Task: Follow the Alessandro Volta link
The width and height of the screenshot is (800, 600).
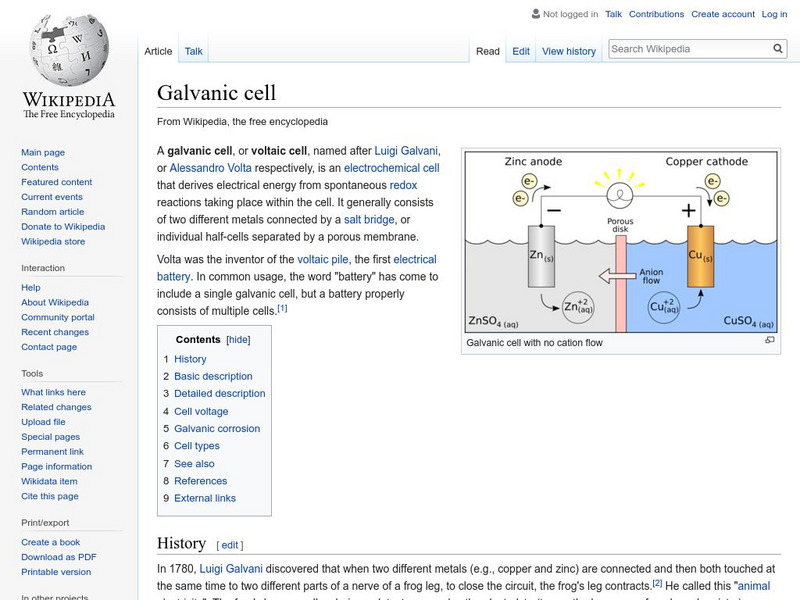Action: [x=210, y=168]
